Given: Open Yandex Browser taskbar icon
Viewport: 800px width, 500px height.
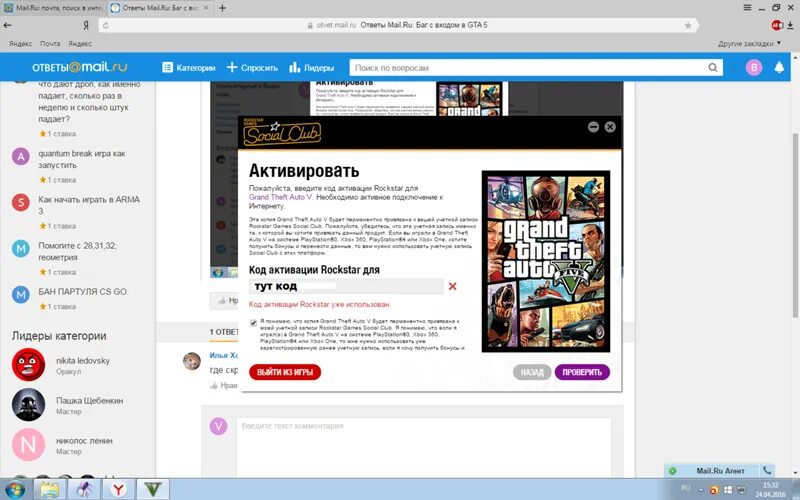Looking at the screenshot, I should click(x=118, y=490).
